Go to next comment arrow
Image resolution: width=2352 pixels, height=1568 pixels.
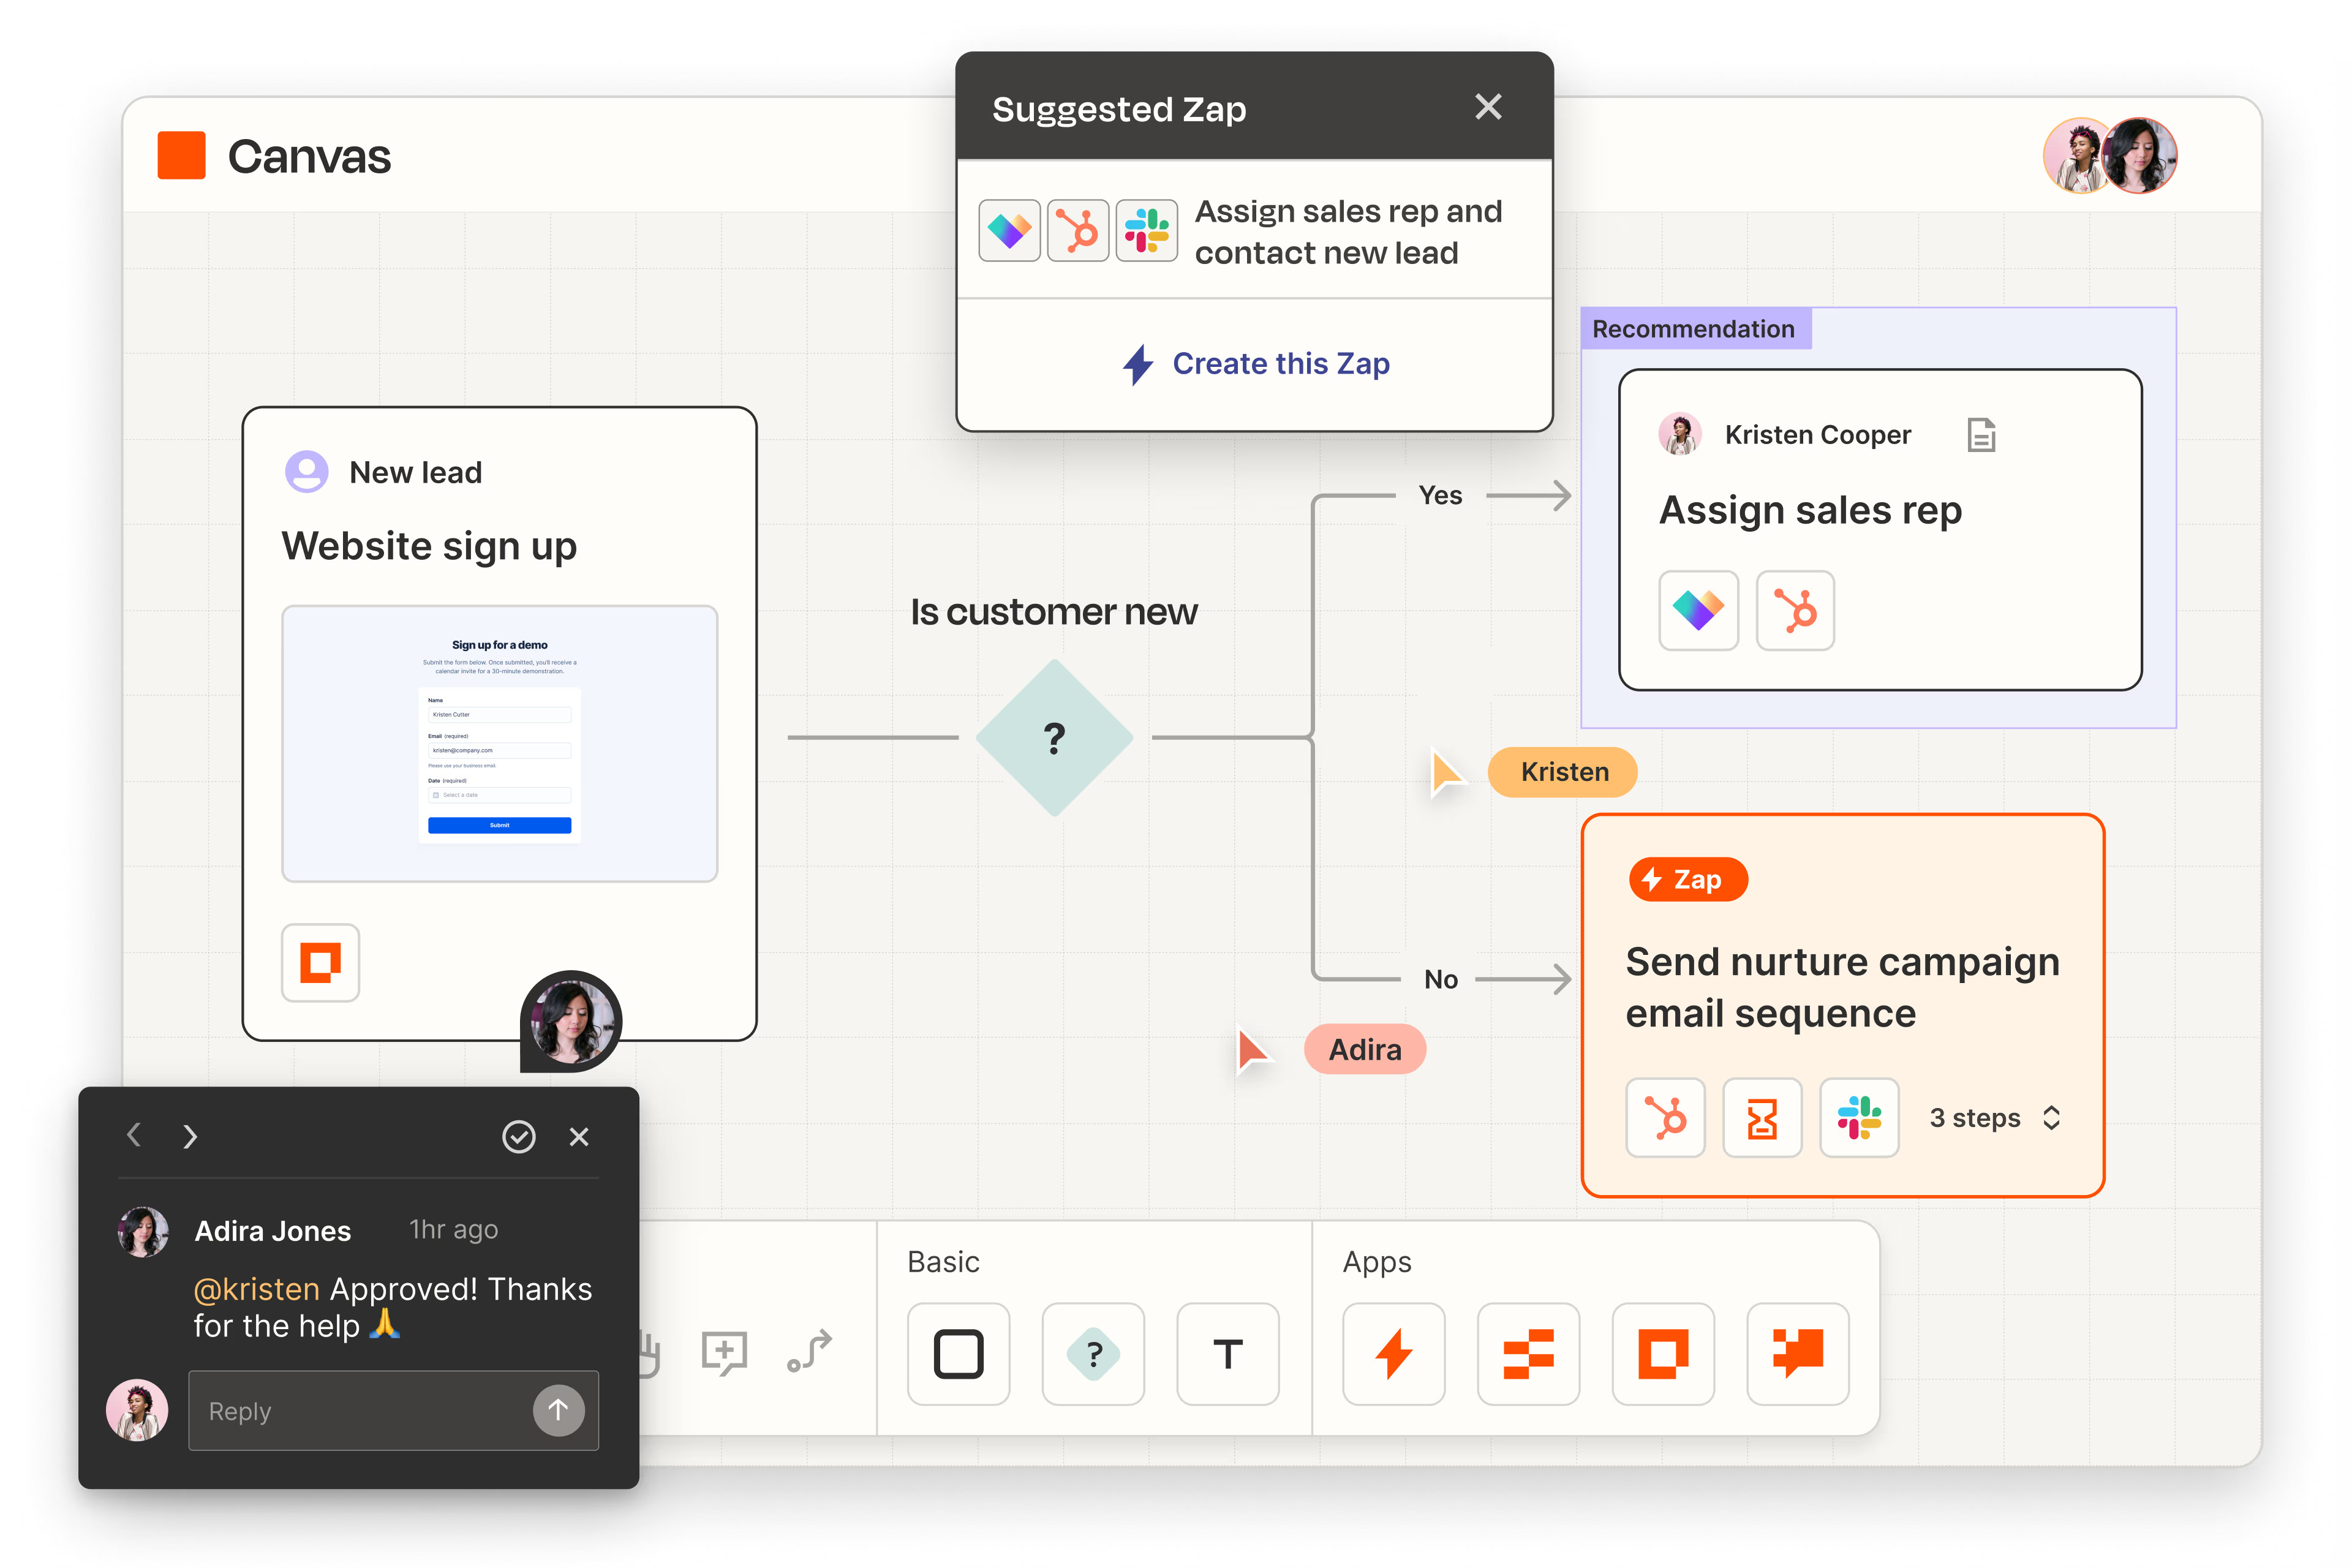click(190, 1137)
